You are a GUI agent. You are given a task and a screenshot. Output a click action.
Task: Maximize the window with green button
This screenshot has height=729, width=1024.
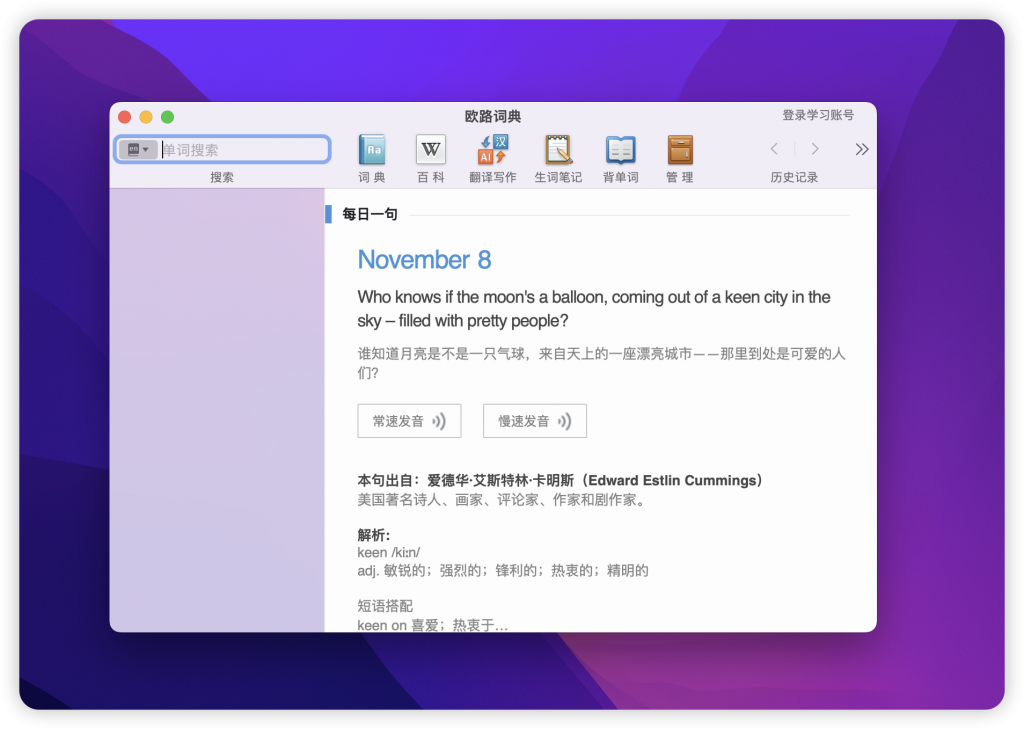[x=168, y=117]
